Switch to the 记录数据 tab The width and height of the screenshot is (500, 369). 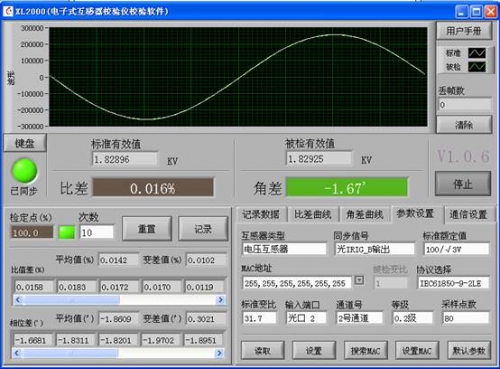point(261,214)
